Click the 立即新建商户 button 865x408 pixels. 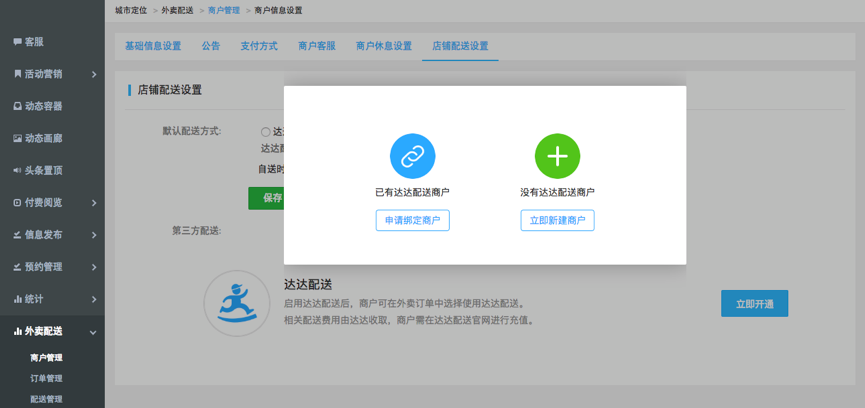click(x=557, y=220)
